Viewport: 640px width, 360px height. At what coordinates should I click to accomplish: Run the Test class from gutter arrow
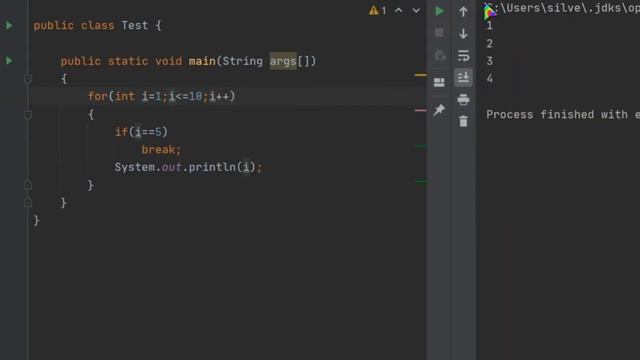[9, 25]
